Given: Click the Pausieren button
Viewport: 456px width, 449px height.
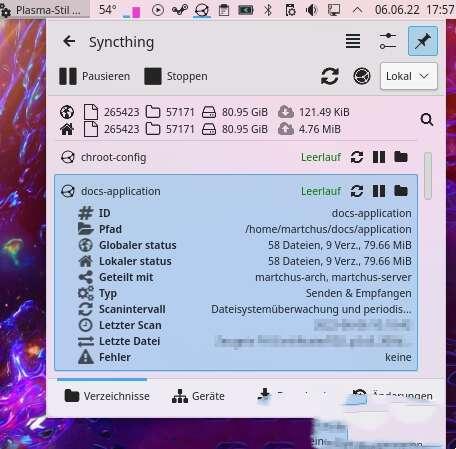Looking at the screenshot, I should coord(94,76).
